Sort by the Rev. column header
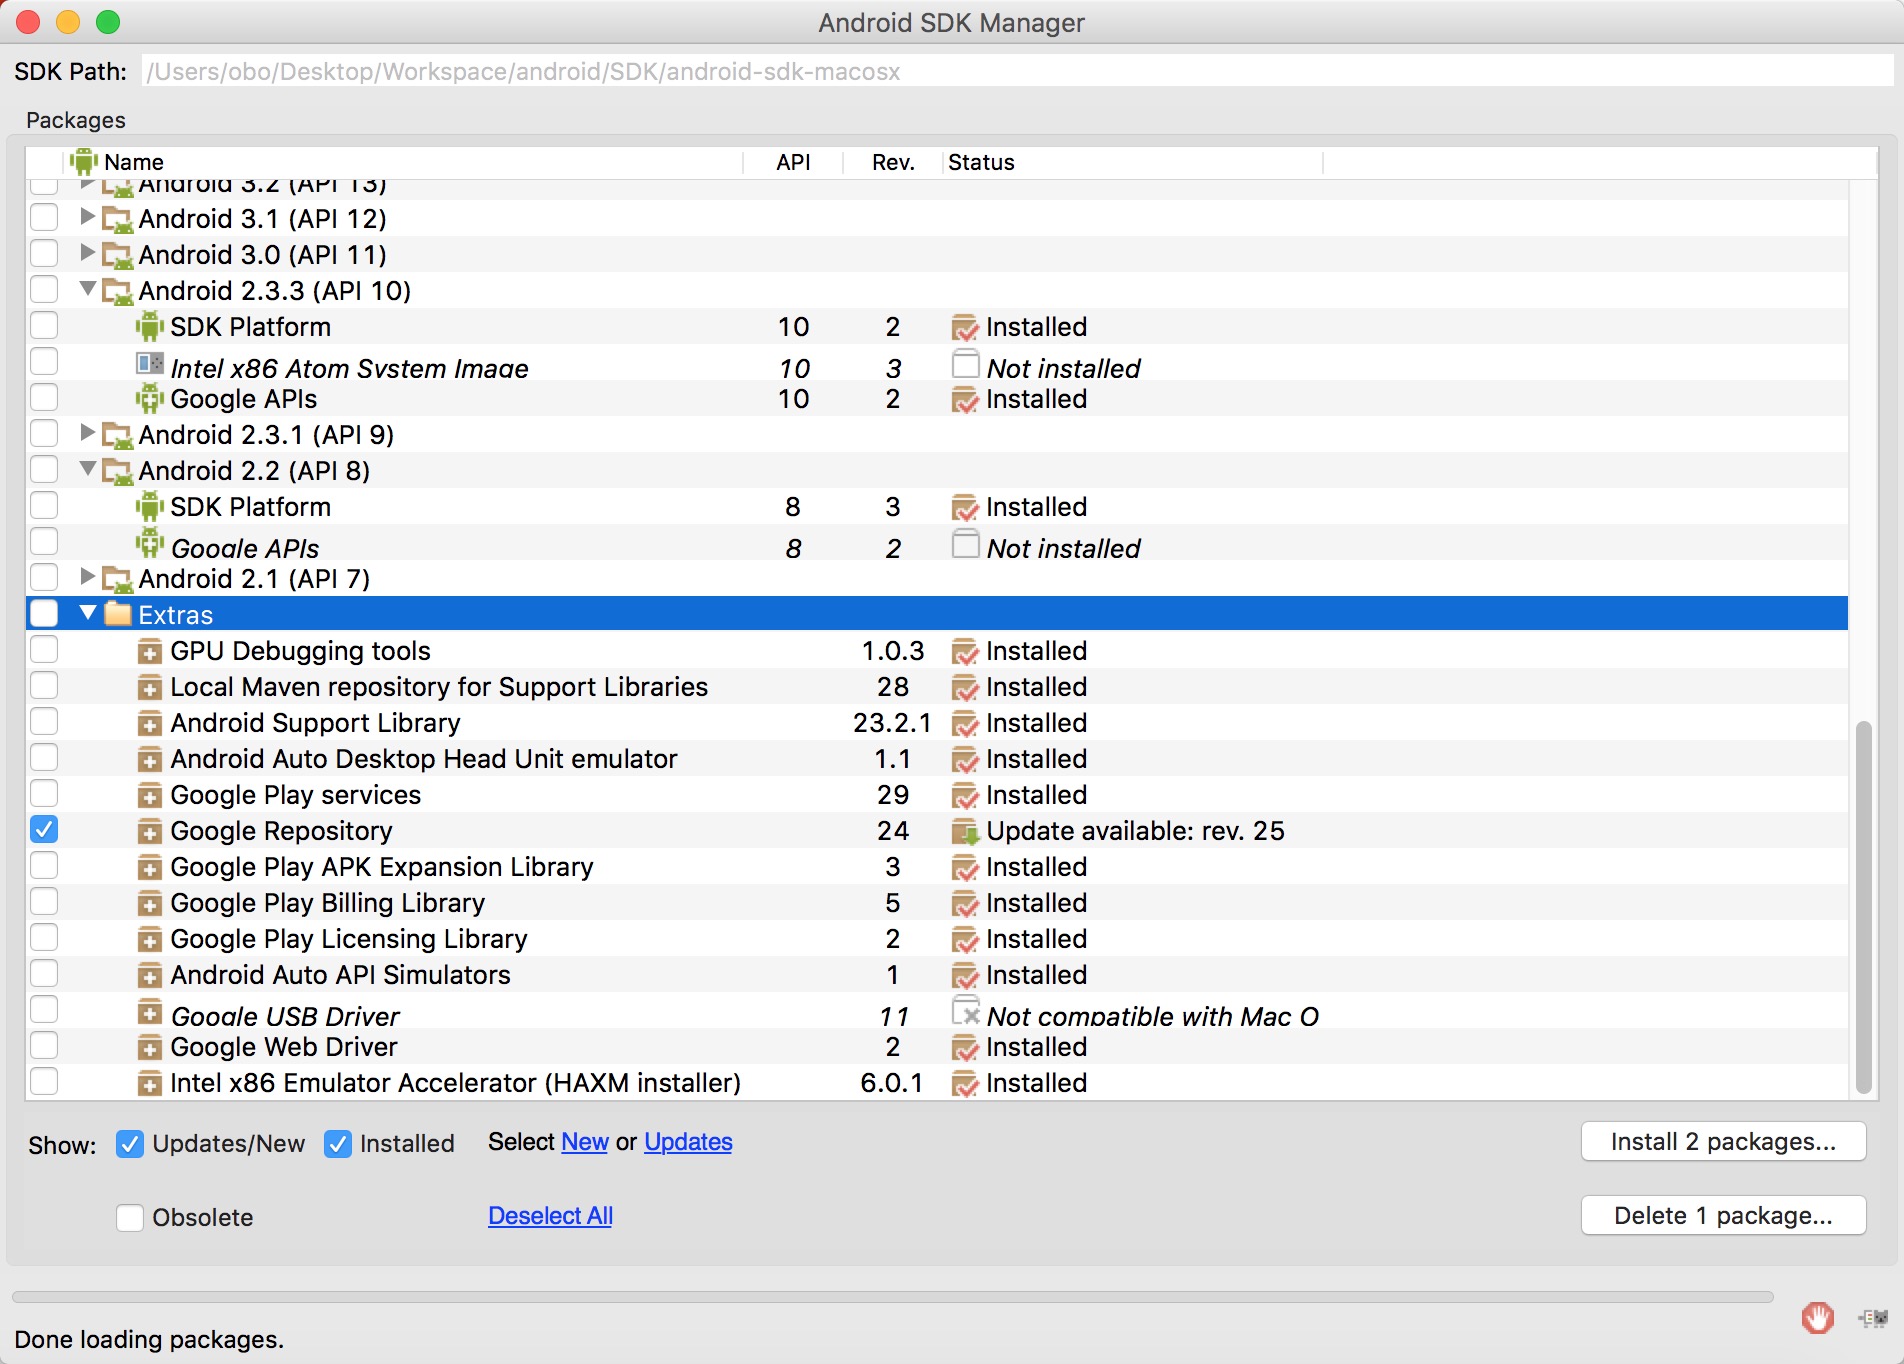This screenshot has height=1364, width=1904. pos(893,162)
